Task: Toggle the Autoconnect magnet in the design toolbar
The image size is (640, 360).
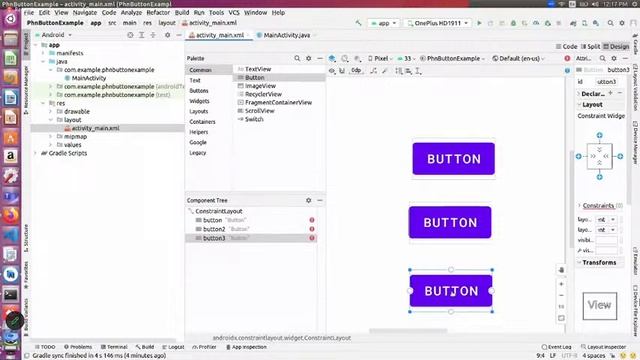Action: point(342,71)
